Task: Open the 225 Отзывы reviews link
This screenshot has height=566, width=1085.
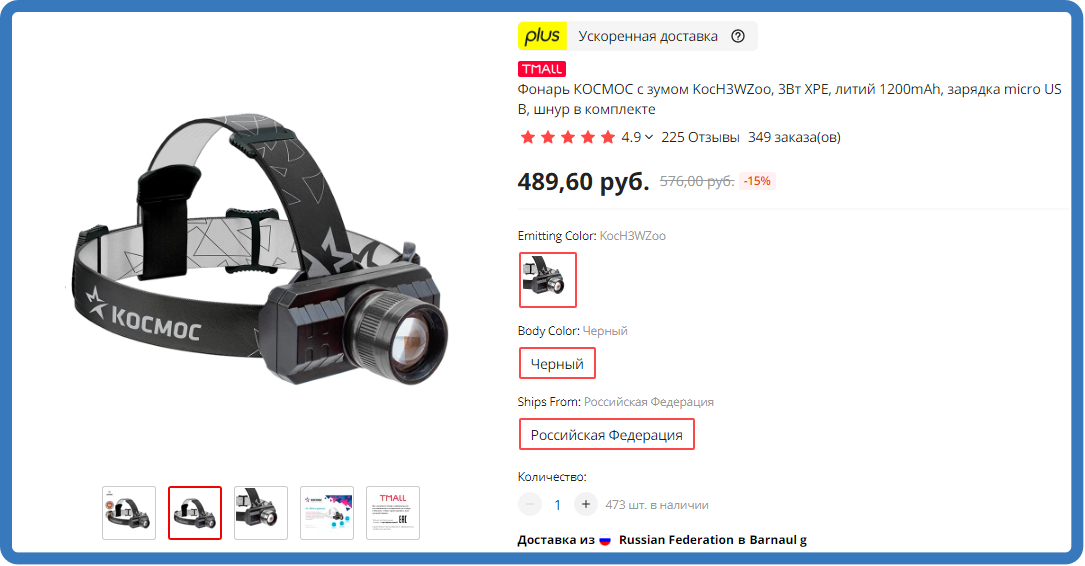Action: 700,137
